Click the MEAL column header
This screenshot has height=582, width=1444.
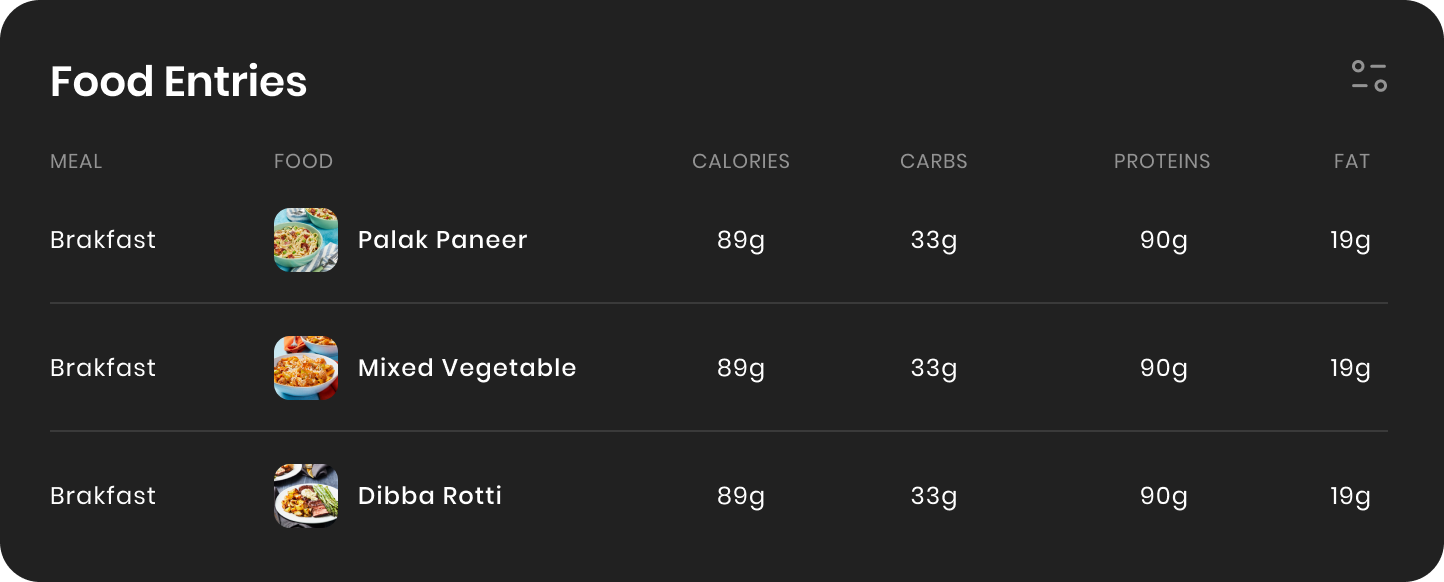(x=76, y=161)
